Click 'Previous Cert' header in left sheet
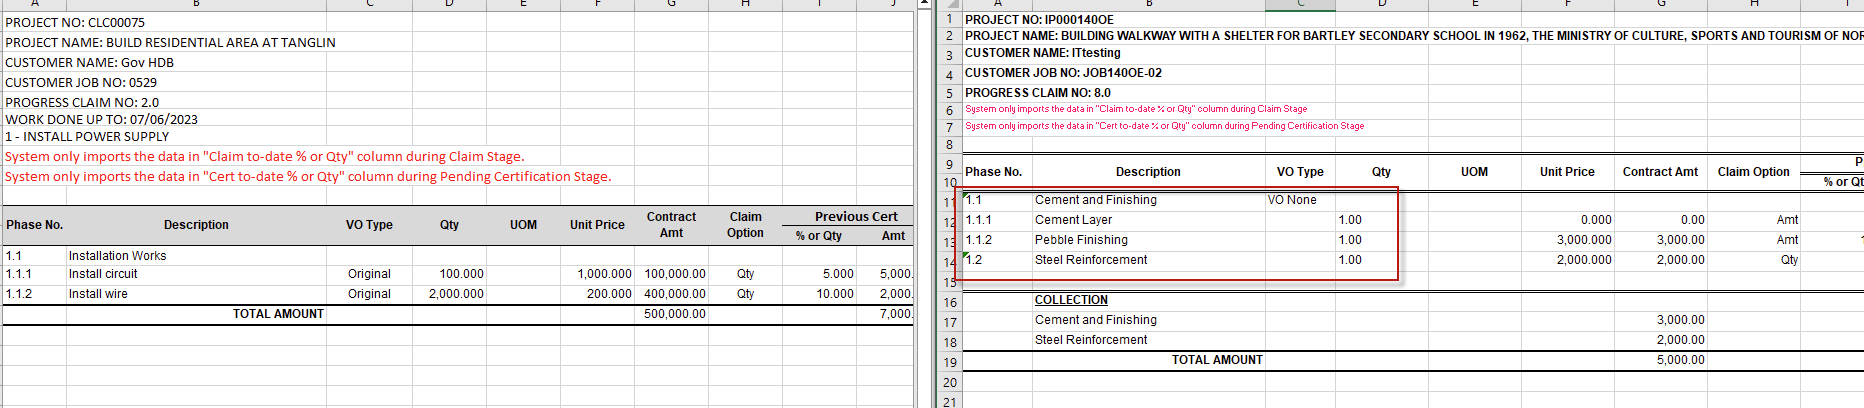This screenshot has width=1864, height=408. (x=856, y=216)
